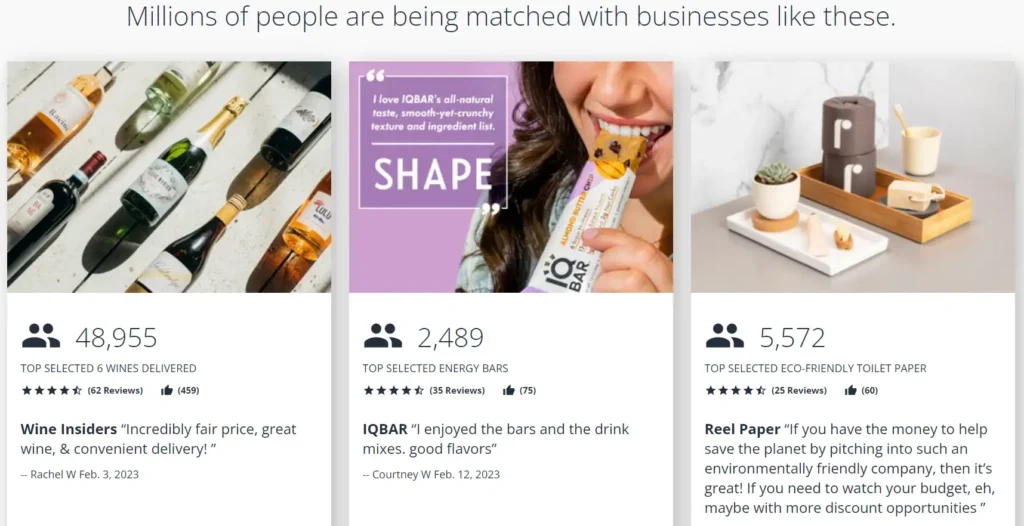
Task: Click the people icon beside 48,955
Action: pyautogui.click(x=40, y=337)
